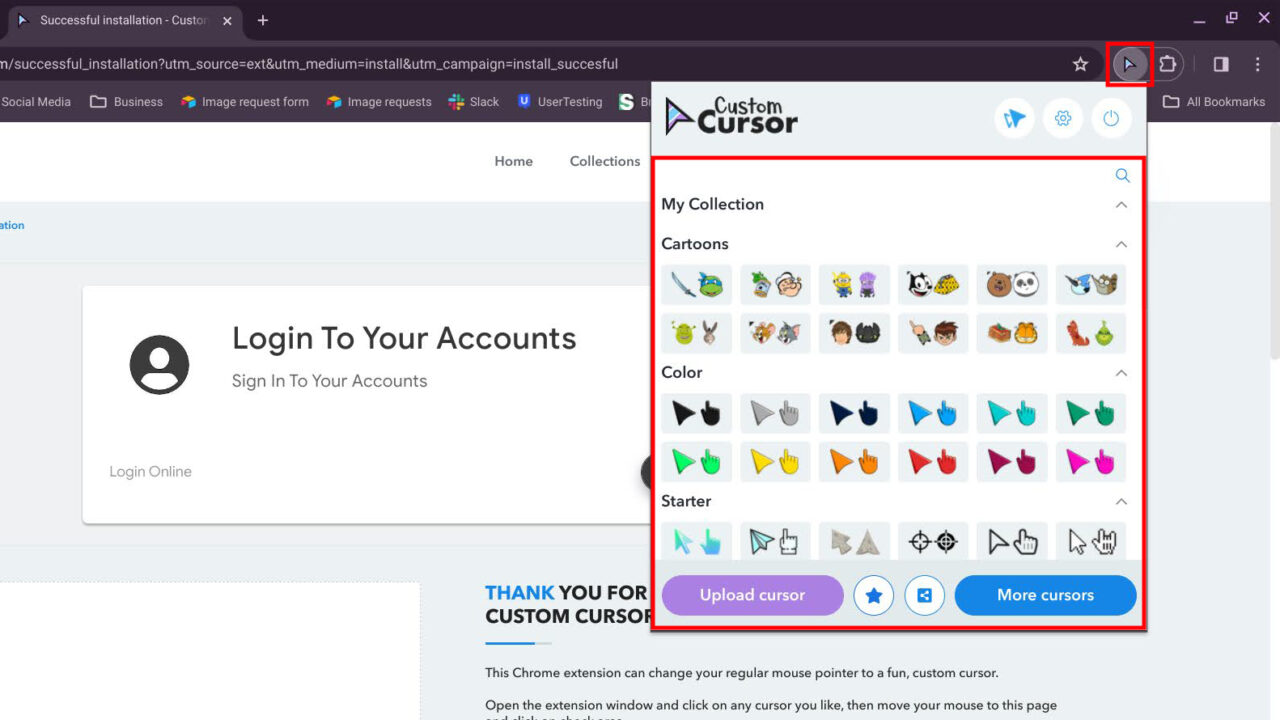Image resolution: width=1280 pixels, height=720 pixels.
Task: Pick the purple Minion cursor
Action: click(x=854, y=284)
